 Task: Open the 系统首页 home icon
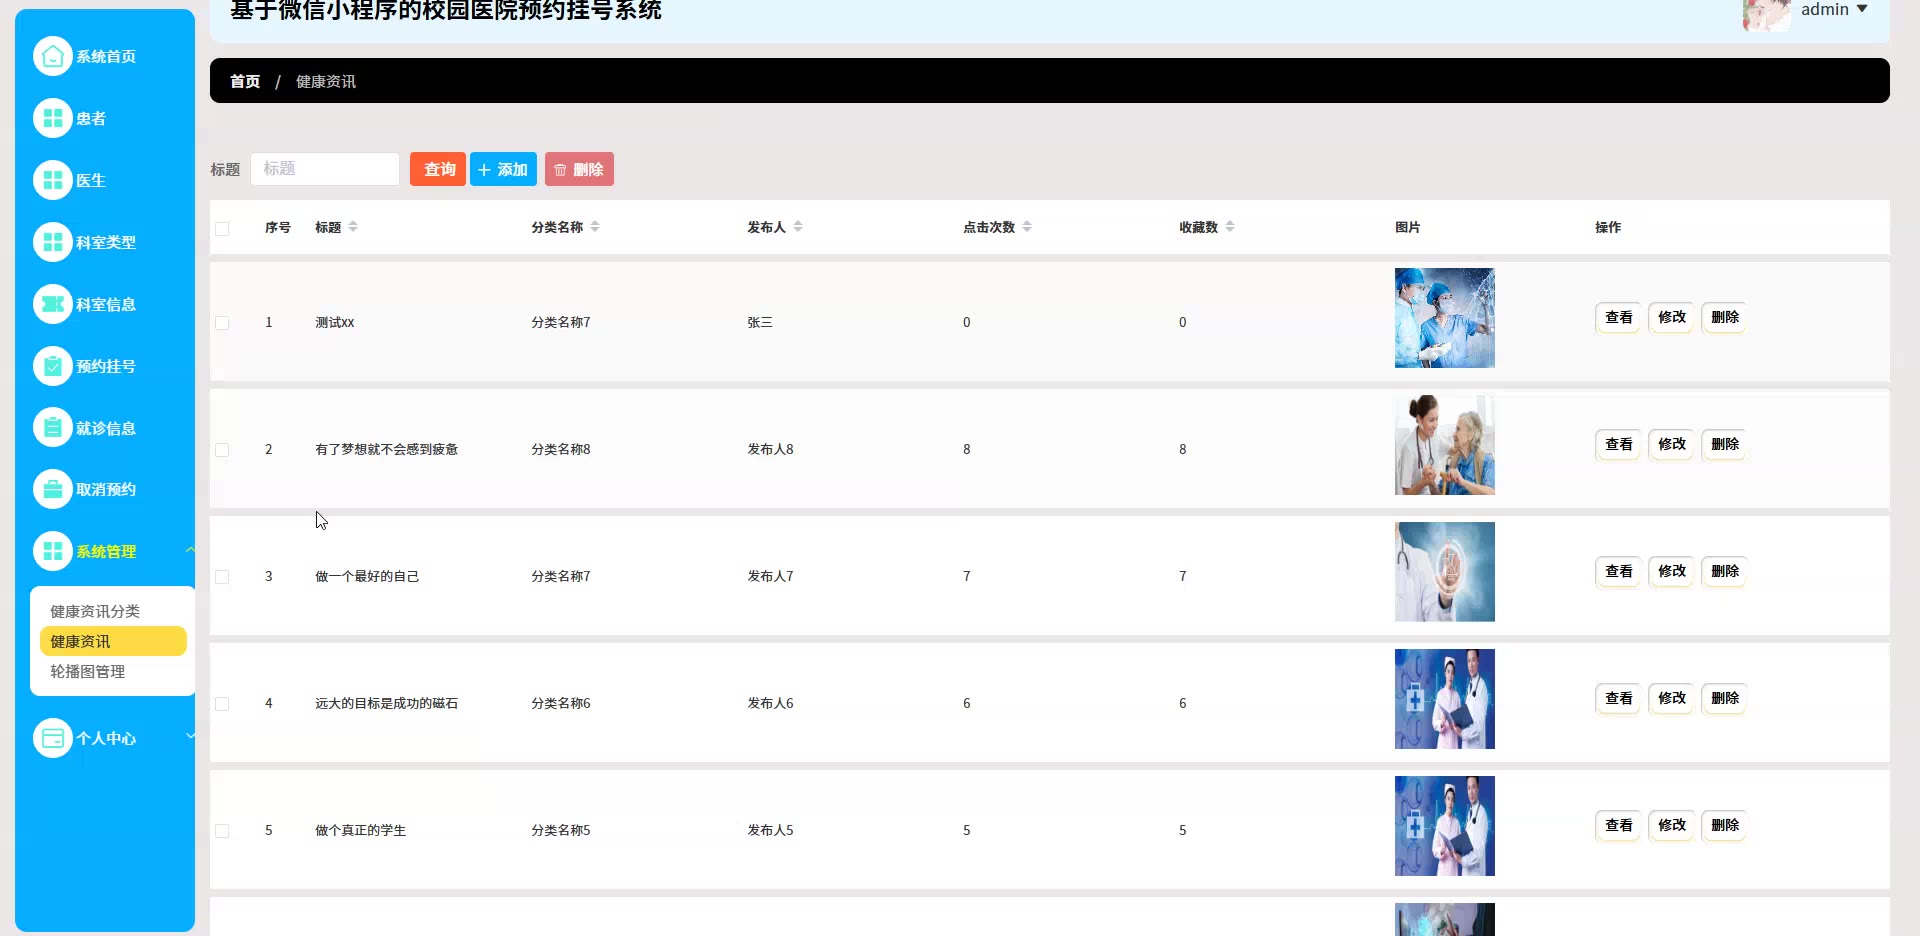pyautogui.click(x=53, y=56)
